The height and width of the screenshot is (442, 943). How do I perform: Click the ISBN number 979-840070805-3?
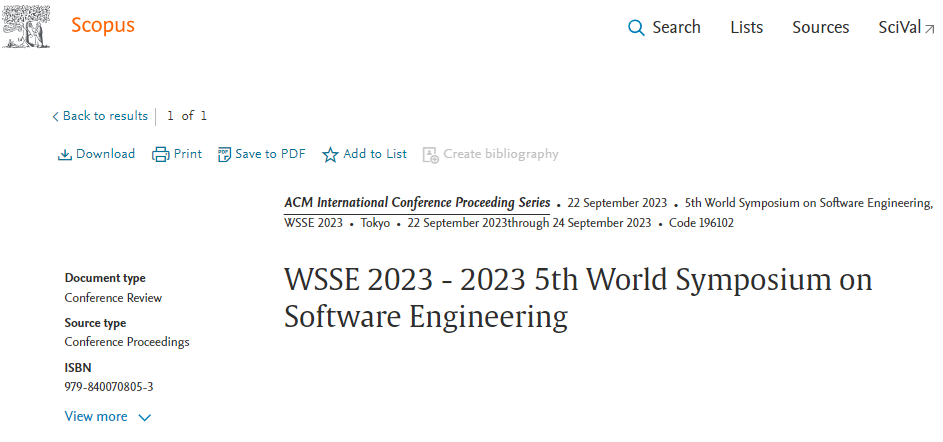tap(109, 386)
